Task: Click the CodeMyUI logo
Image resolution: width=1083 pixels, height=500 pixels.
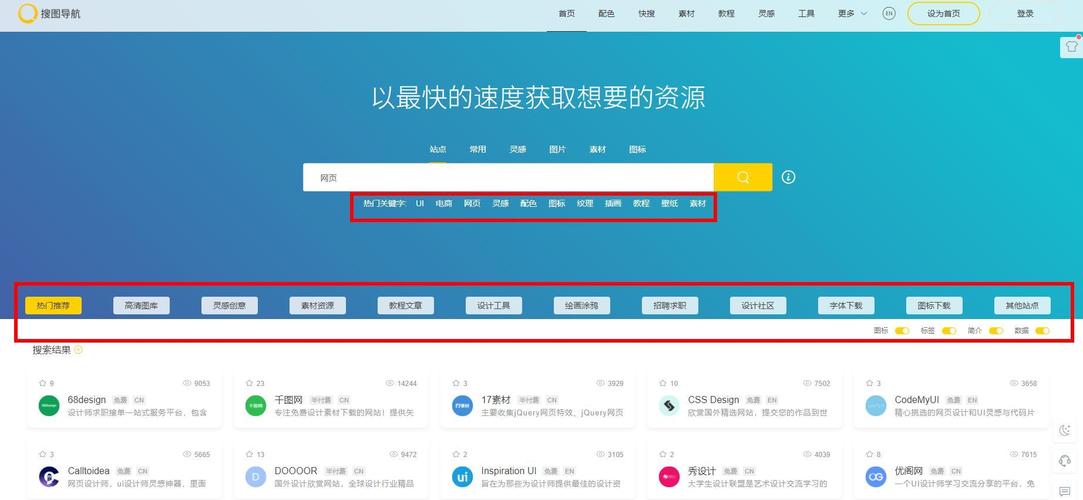Action: [x=876, y=405]
